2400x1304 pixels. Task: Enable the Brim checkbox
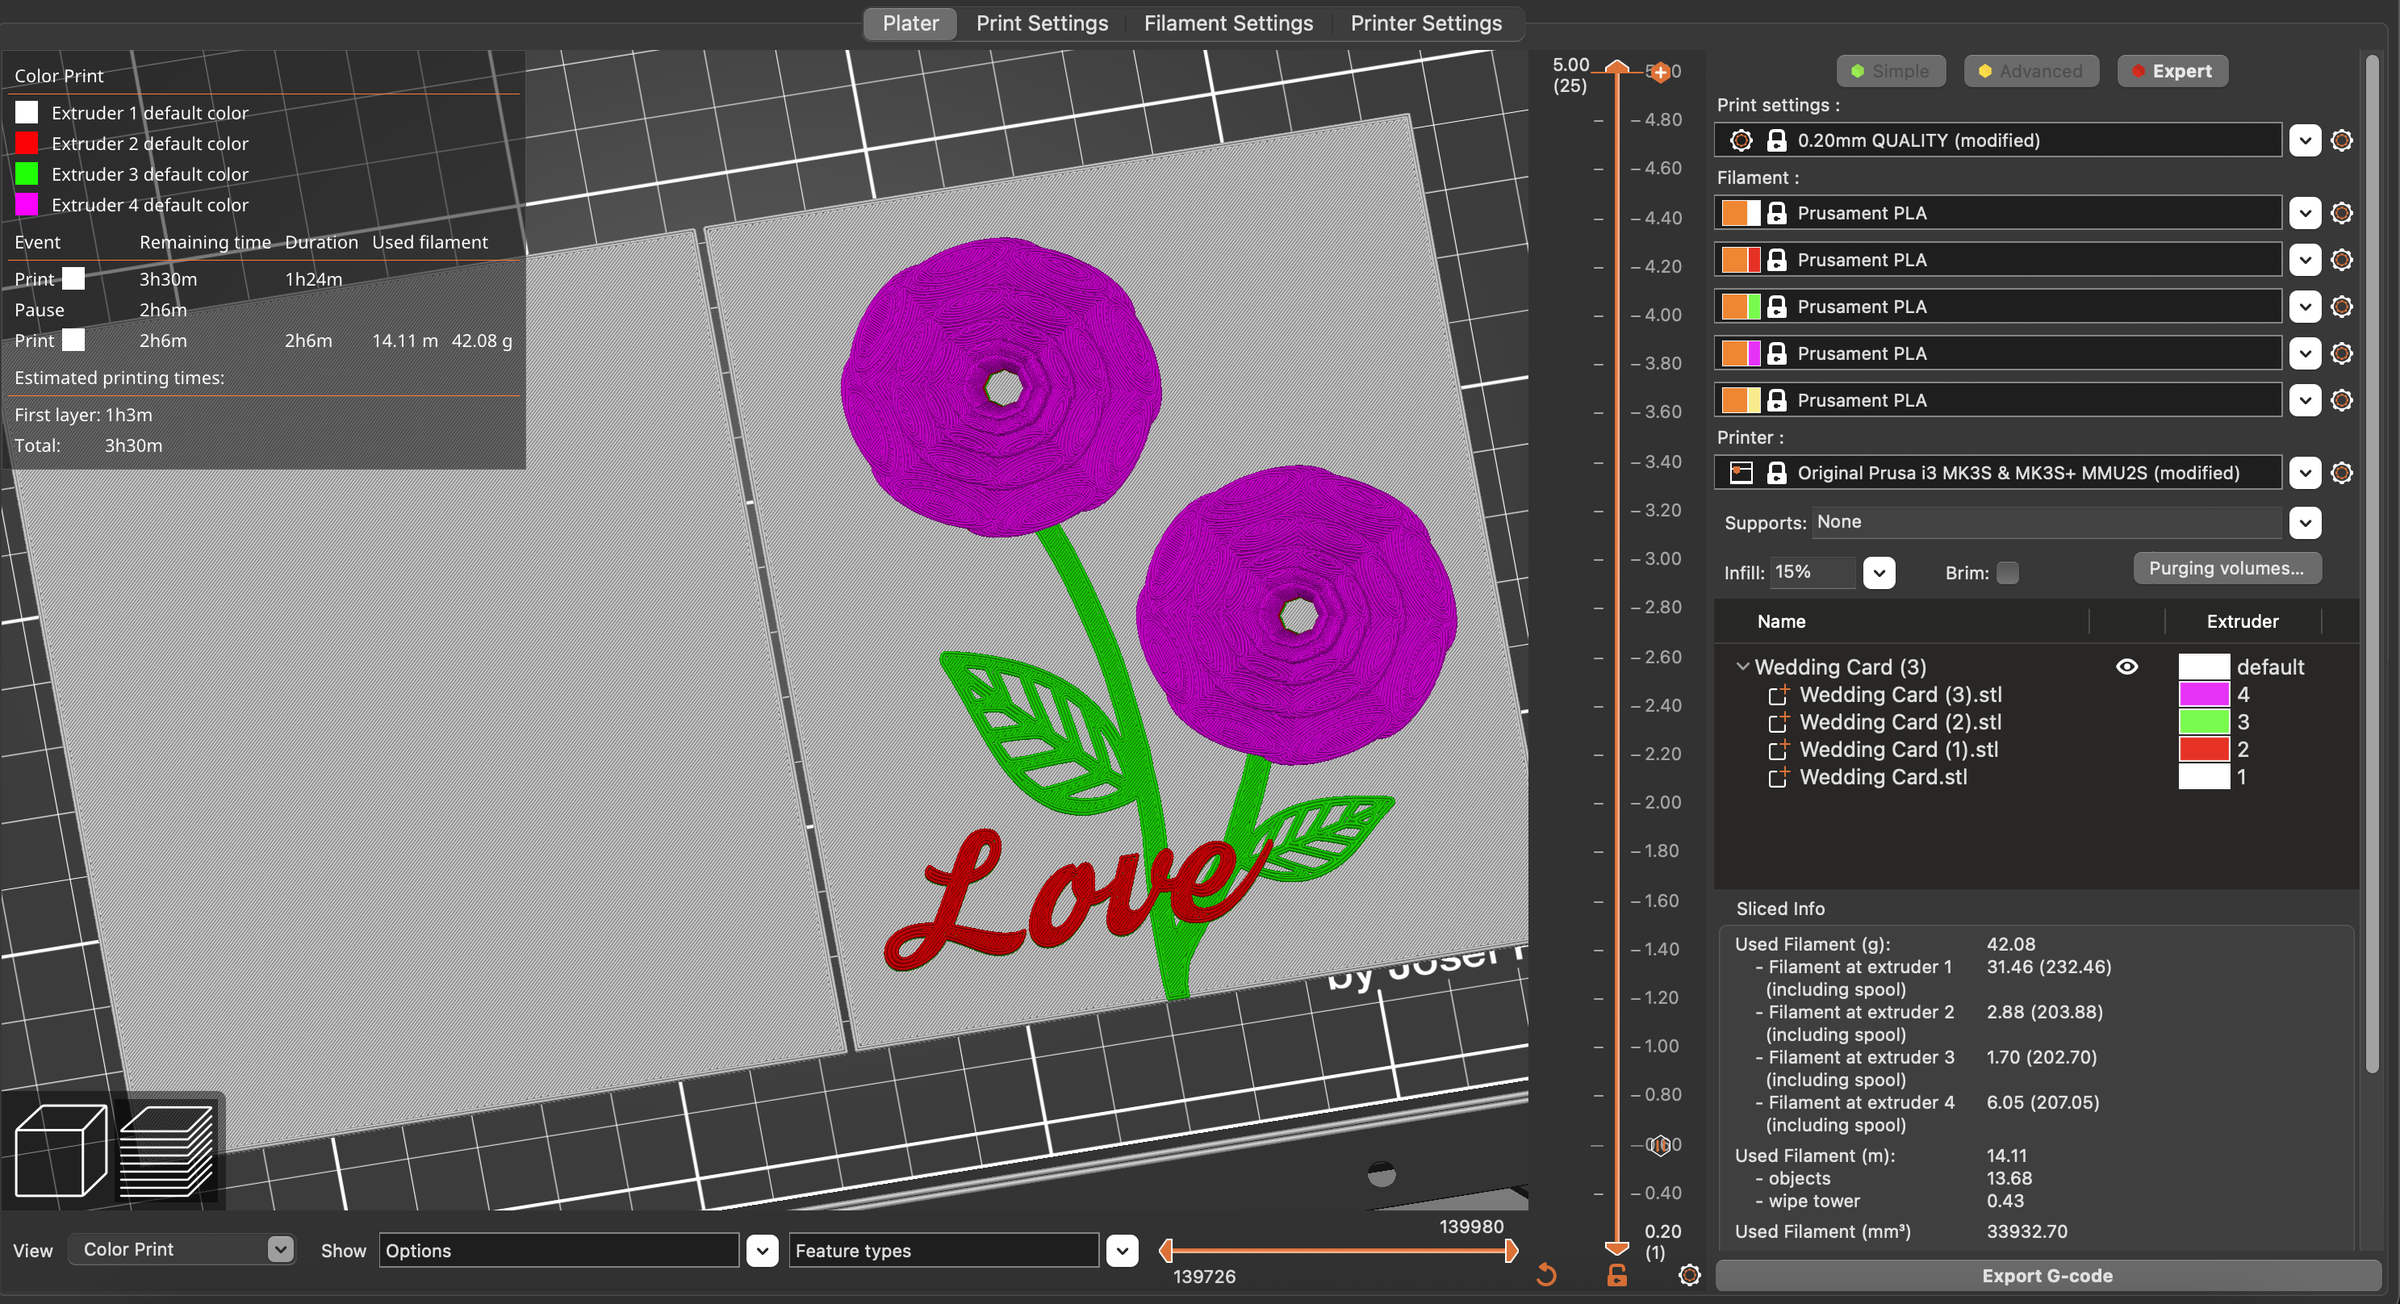[x=2007, y=573]
